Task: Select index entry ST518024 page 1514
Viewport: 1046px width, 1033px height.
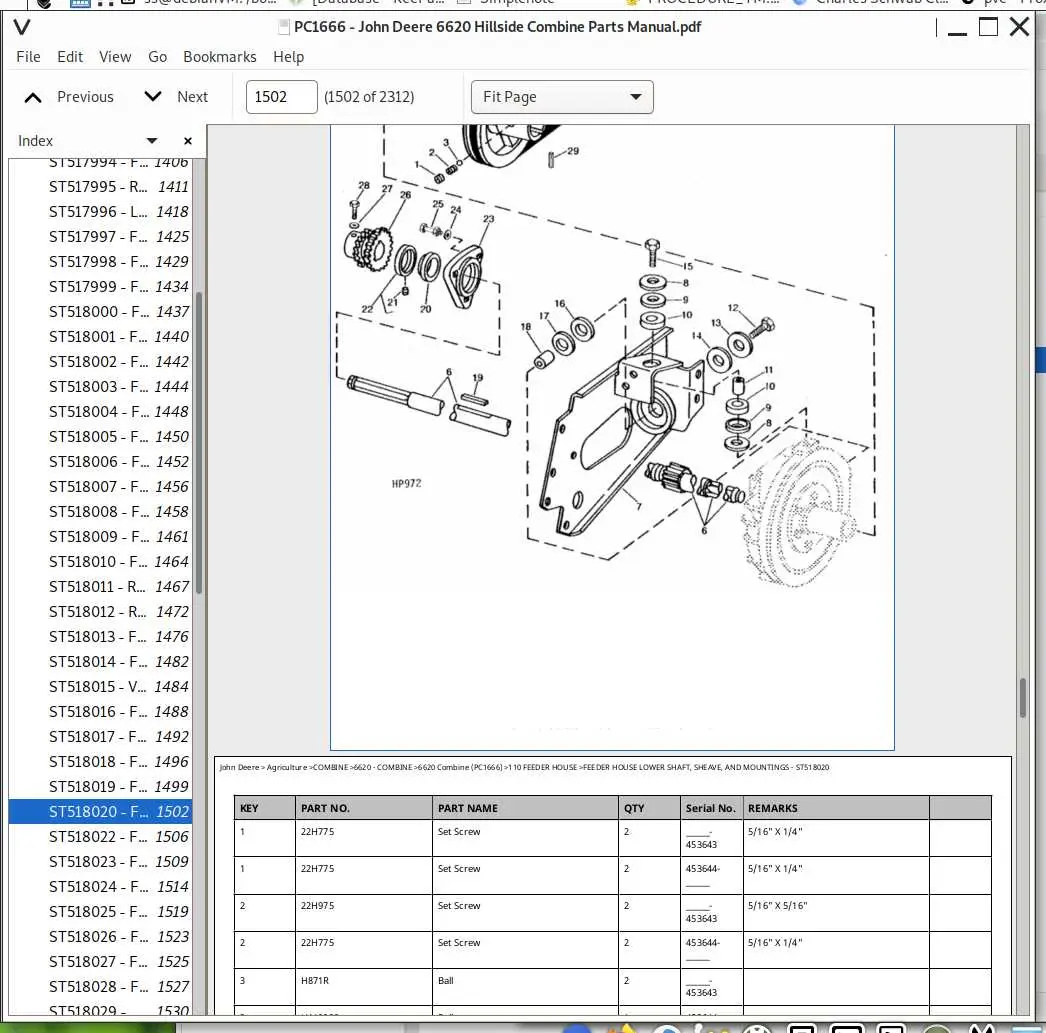Action: click(100, 887)
